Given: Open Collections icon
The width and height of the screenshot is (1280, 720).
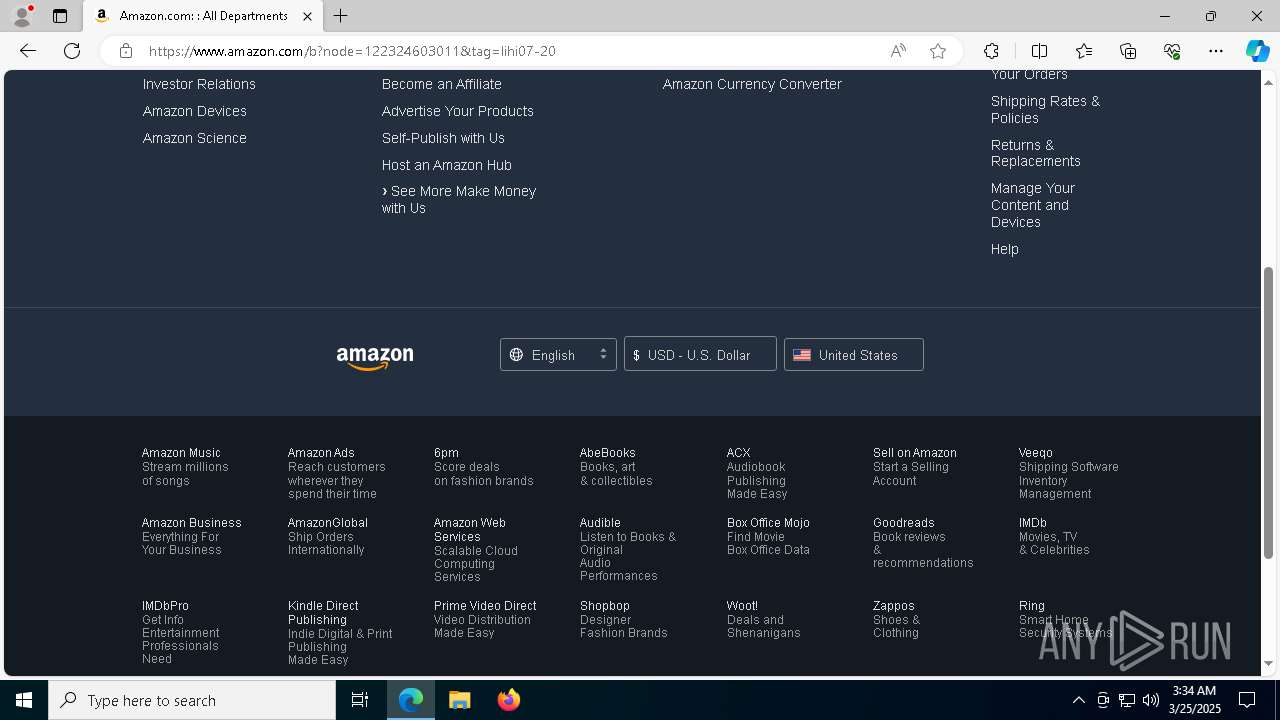Looking at the screenshot, I should [x=1128, y=51].
